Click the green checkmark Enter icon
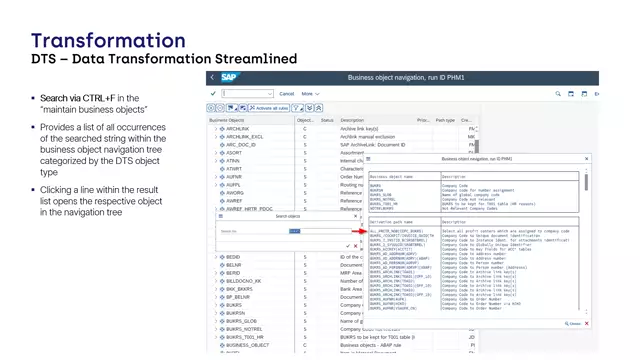 (x=213, y=93)
